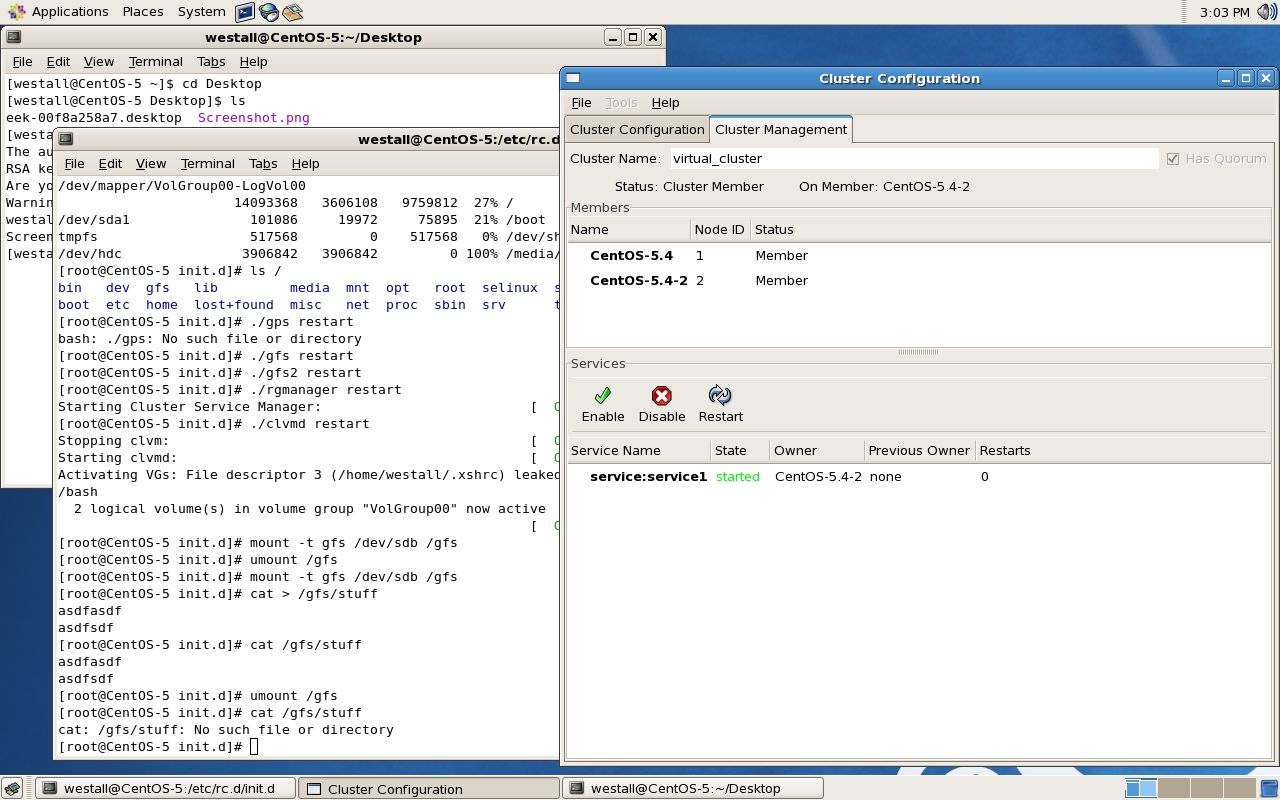Open the System menu in top panel

(201, 12)
